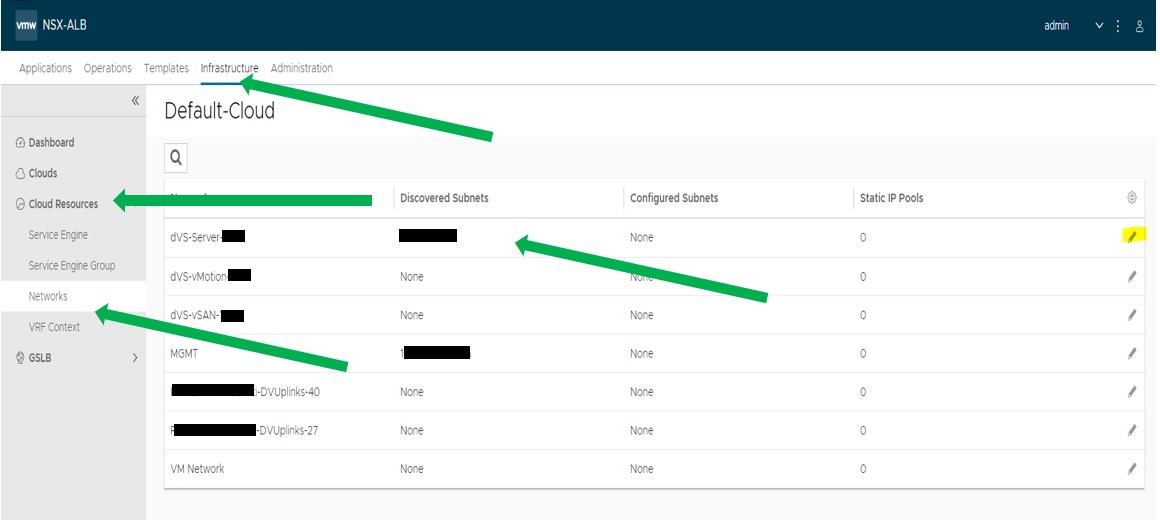Viewport: 1160px width, 520px height.
Task: Open Service Engine Group page
Action: [x=72, y=266]
